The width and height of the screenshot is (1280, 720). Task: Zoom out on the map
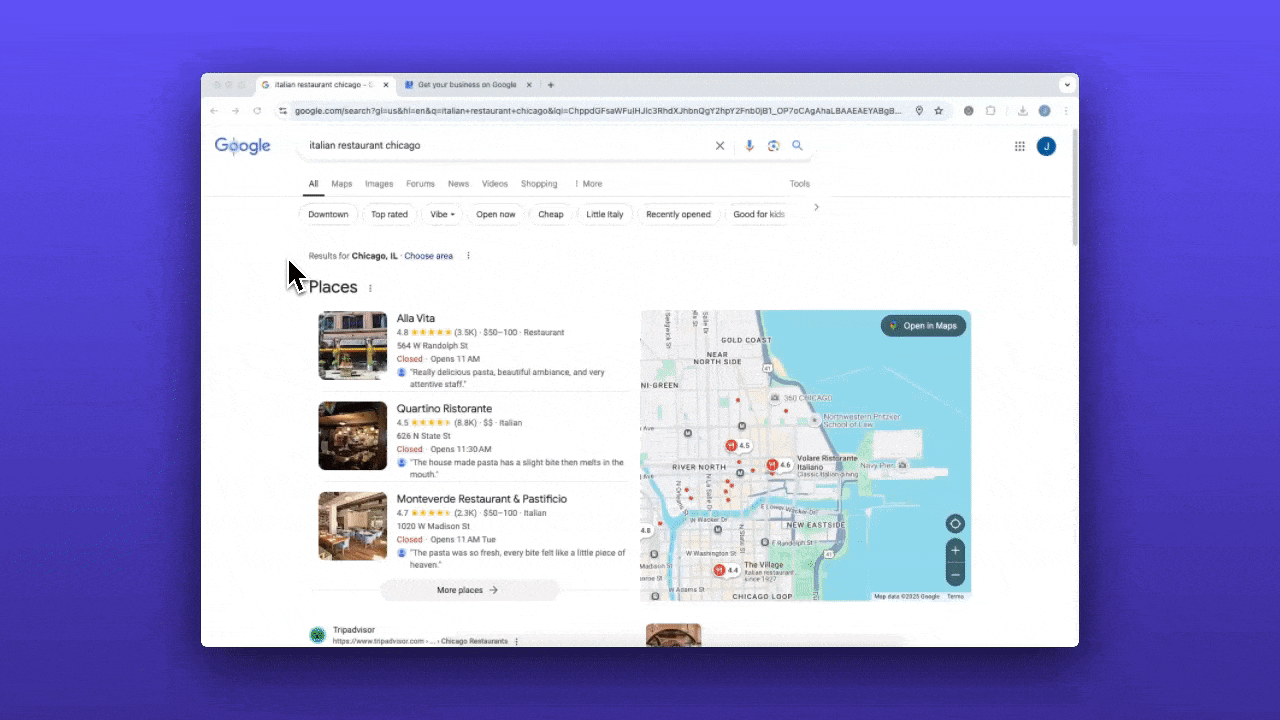pos(955,575)
